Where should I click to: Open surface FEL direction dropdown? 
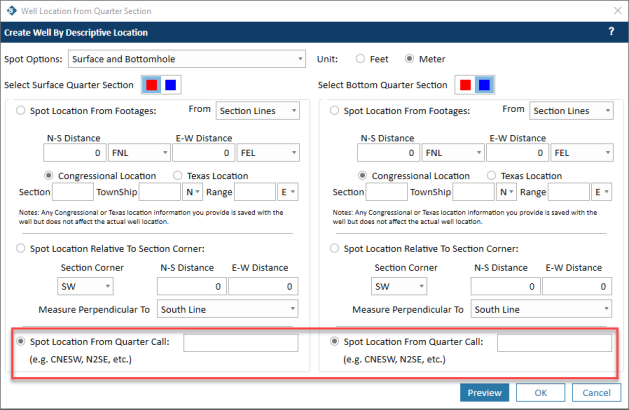(x=268, y=153)
